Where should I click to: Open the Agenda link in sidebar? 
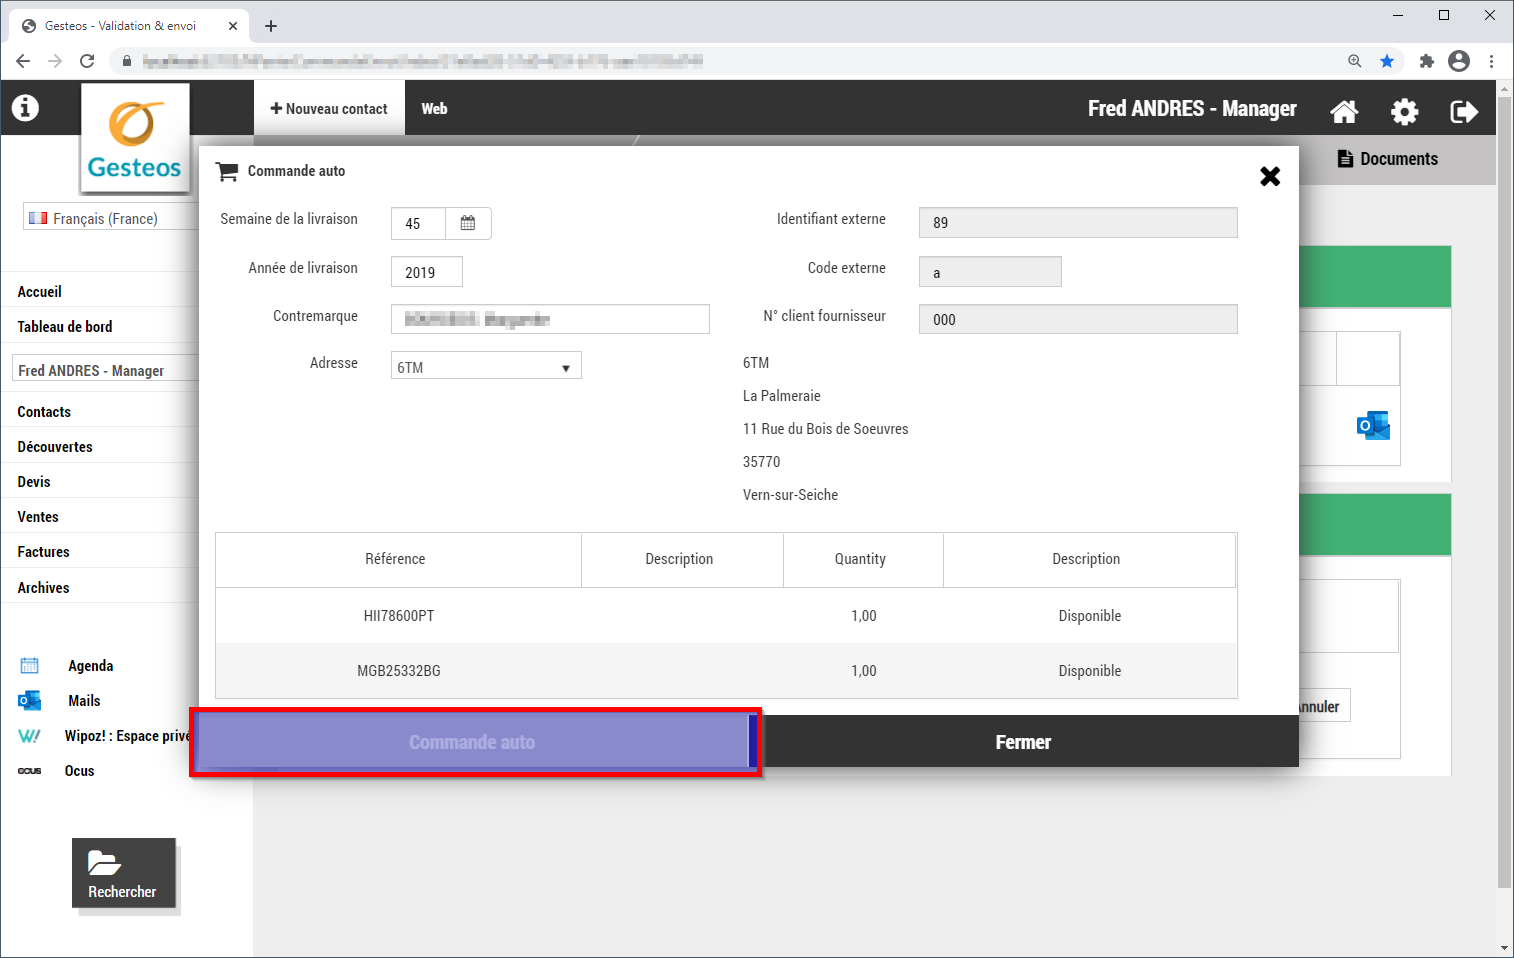tap(90, 666)
